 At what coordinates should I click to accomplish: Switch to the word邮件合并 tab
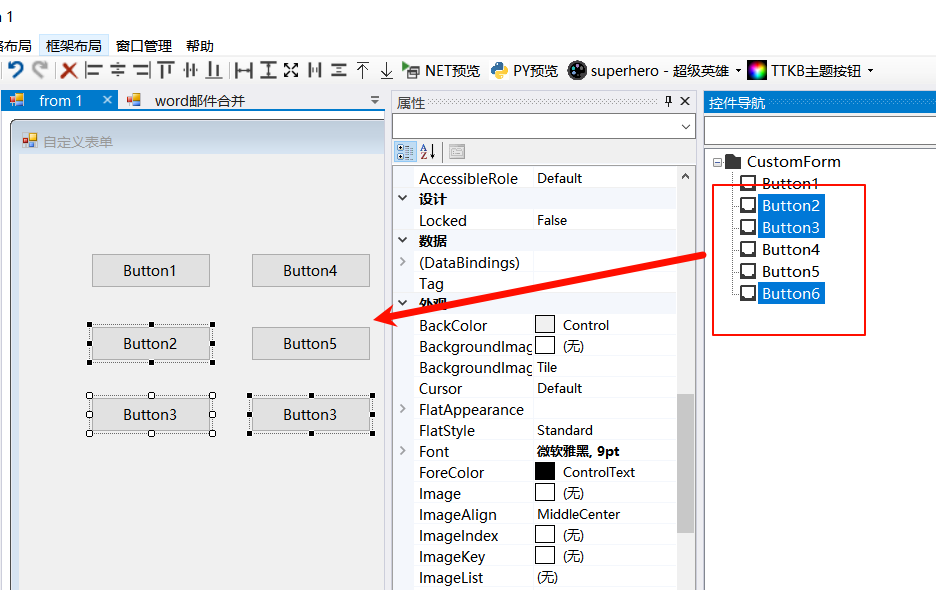pyautogui.click(x=199, y=100)
